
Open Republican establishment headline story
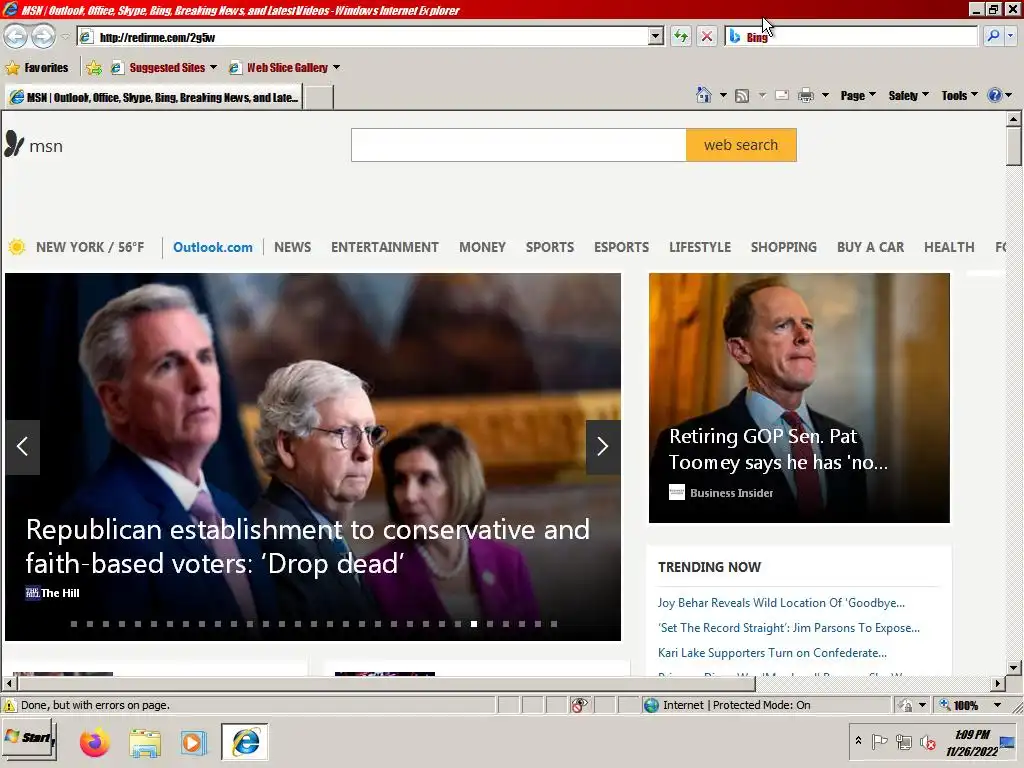(x=308, y=546)
